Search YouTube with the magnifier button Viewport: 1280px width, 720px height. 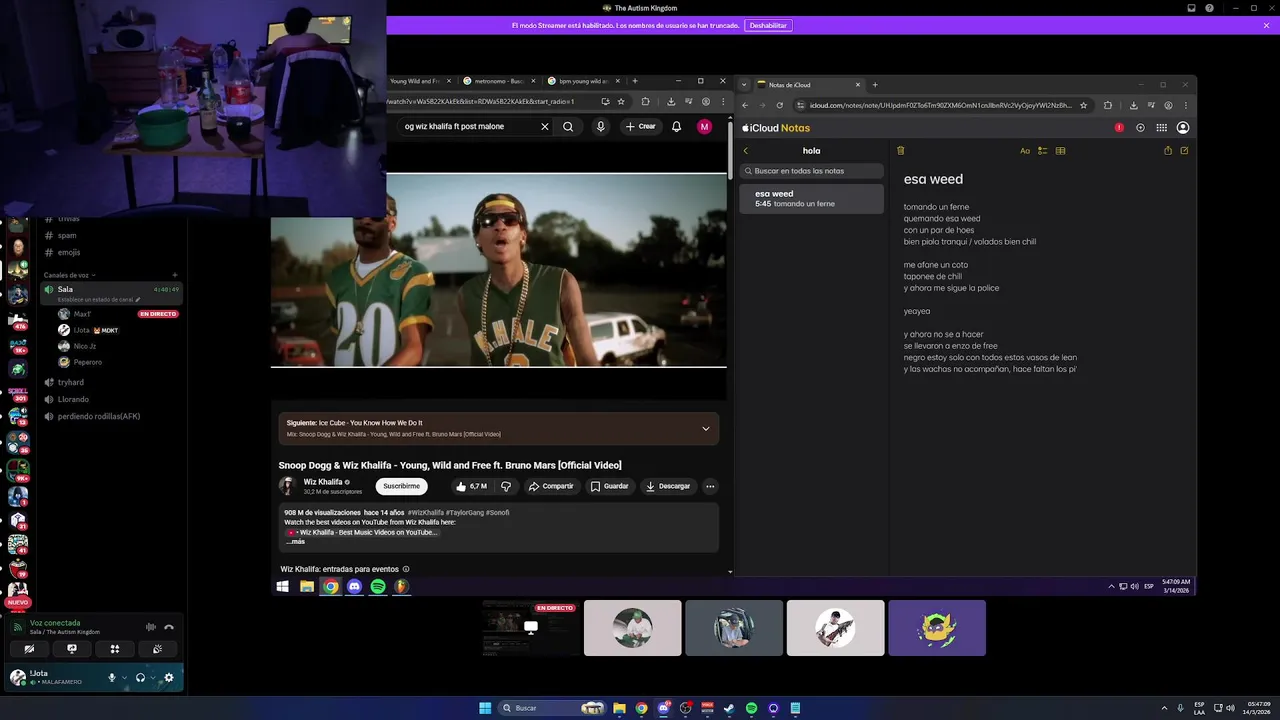click(x=568, y=126)
